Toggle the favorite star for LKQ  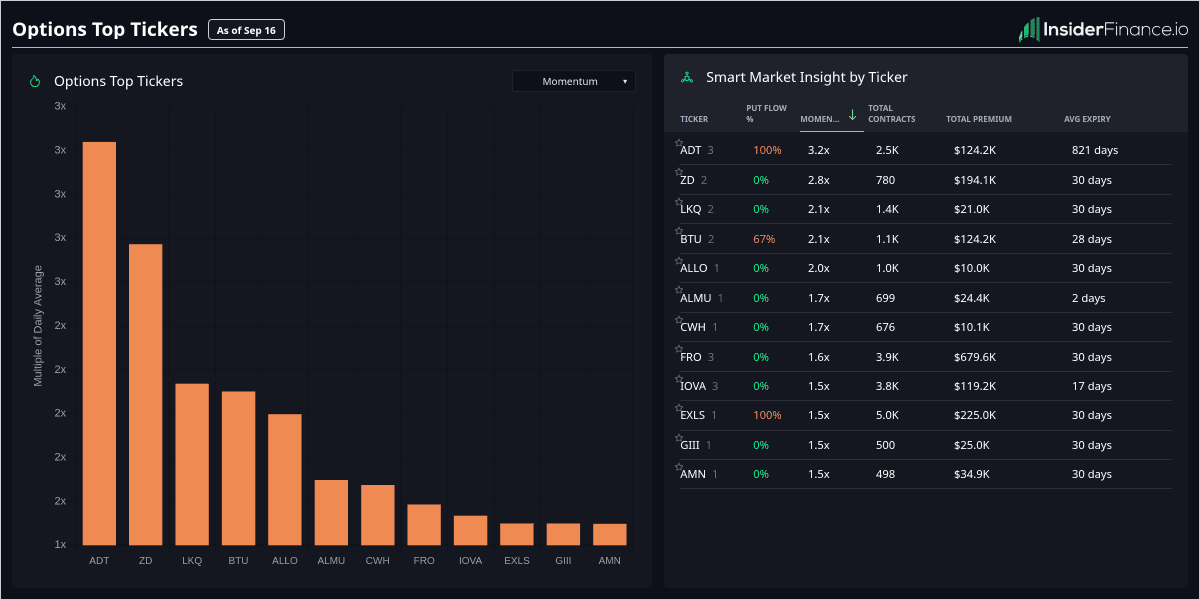click(679, 202)
